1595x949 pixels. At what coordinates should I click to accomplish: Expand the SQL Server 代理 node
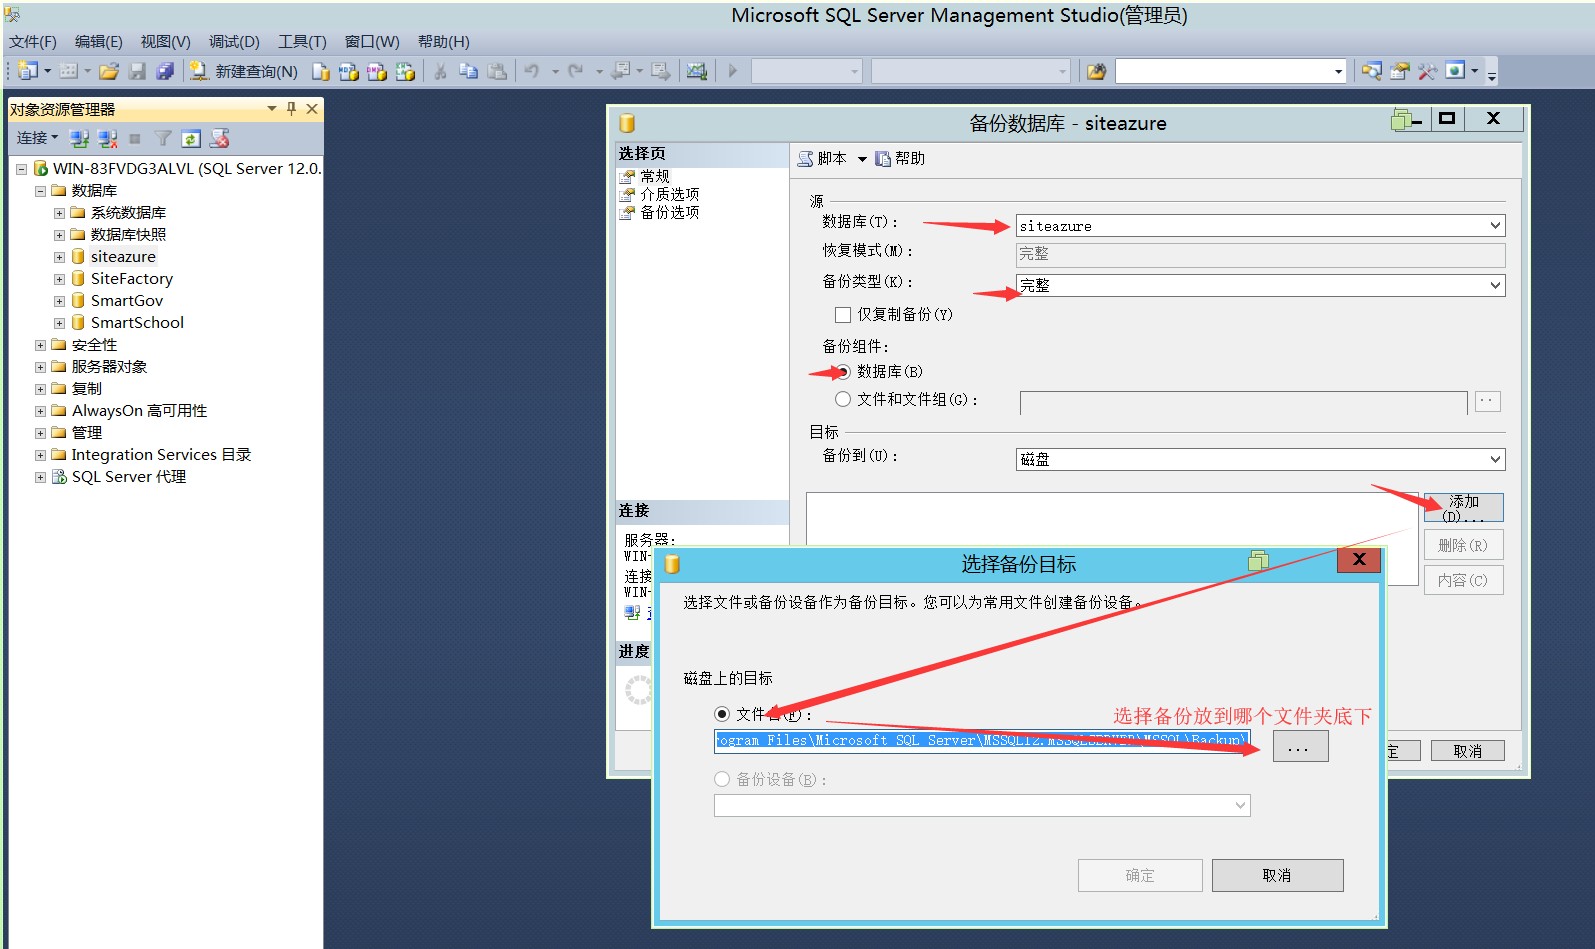(40, 477)
